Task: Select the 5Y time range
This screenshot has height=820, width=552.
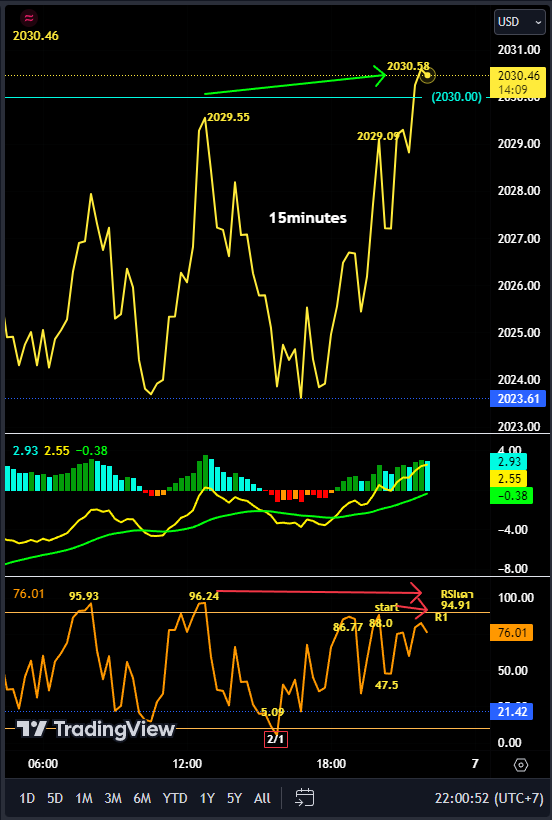Action: tap(234, 798)
